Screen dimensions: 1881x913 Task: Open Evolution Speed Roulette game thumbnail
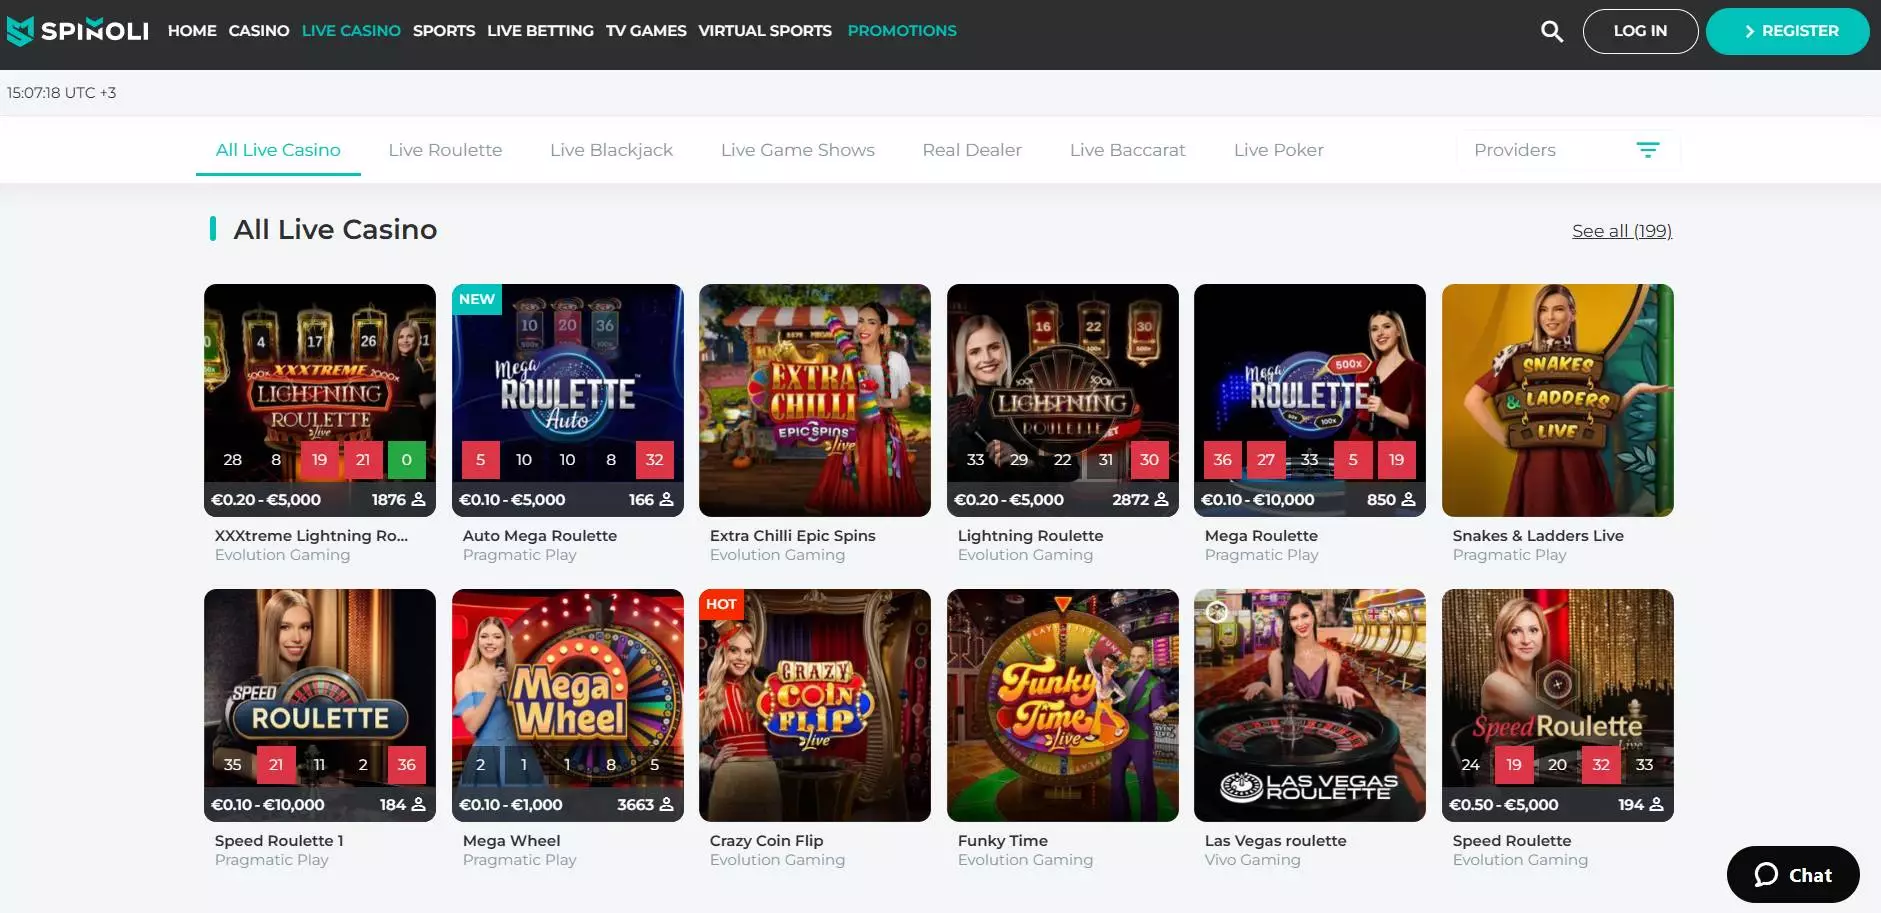(x=1558, y=705)
